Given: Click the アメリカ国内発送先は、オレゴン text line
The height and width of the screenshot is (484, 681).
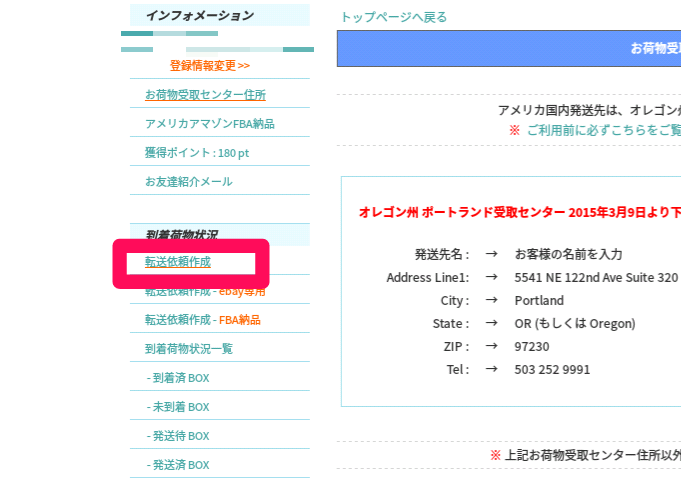Looking at the screenshot, I should (x=589, y=110).
